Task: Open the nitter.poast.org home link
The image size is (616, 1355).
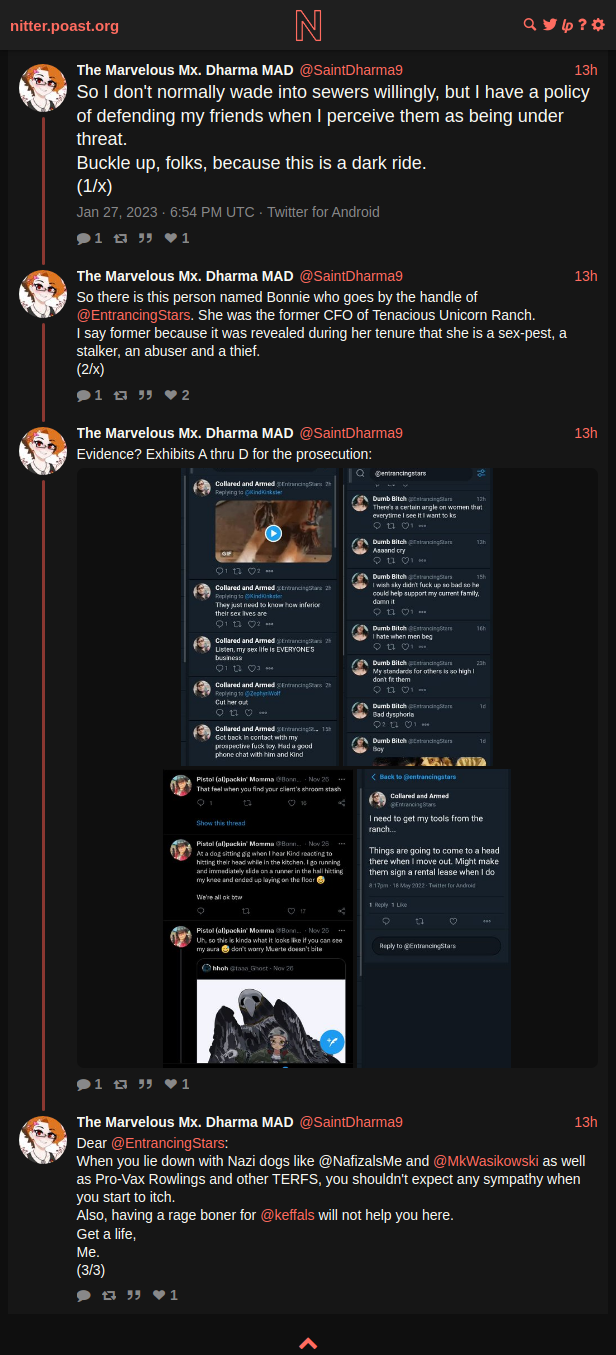Action: coord(65,25)
